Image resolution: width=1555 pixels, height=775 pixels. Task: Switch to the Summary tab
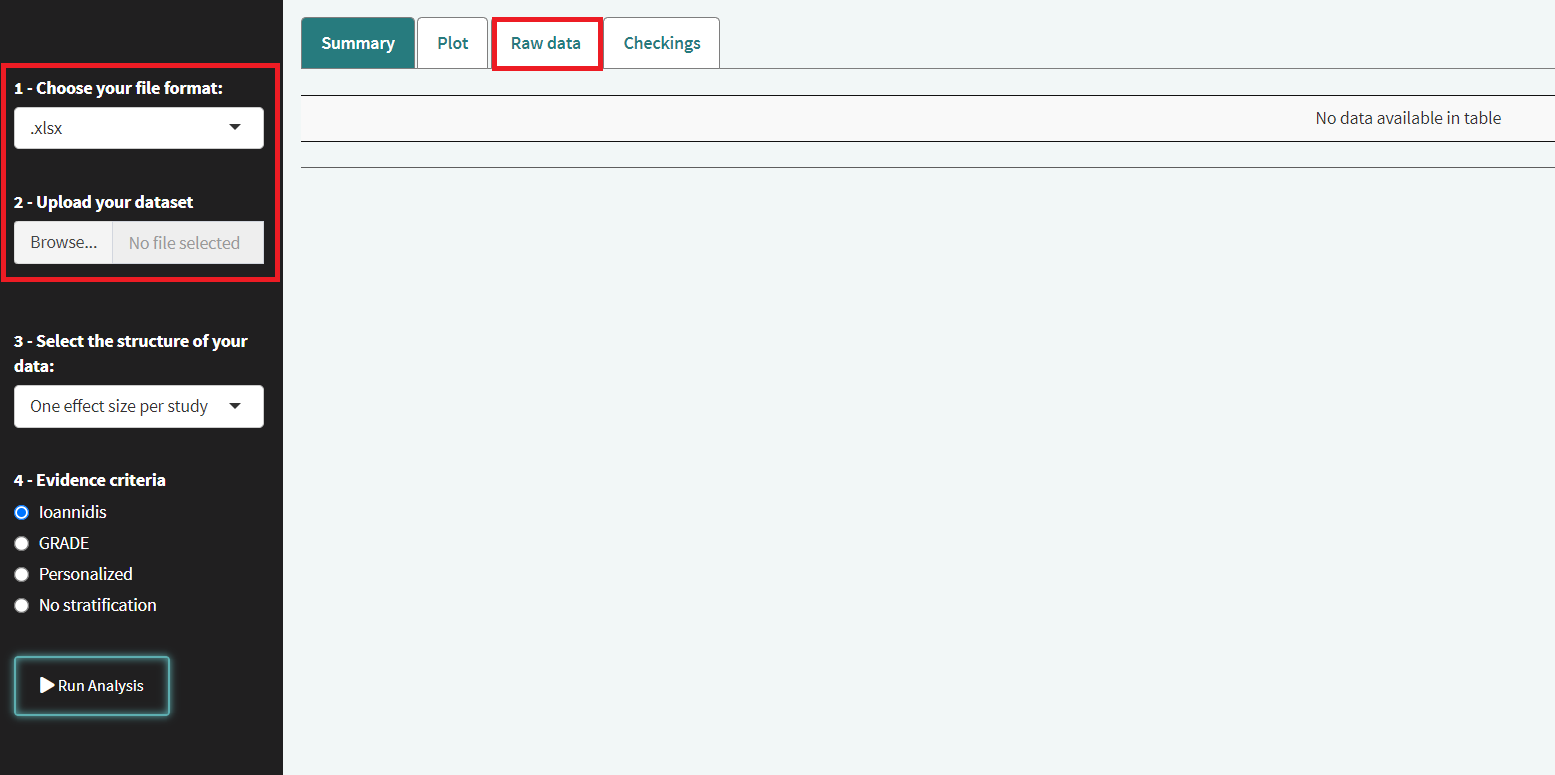pyautogui.click(x=357, y=43)
